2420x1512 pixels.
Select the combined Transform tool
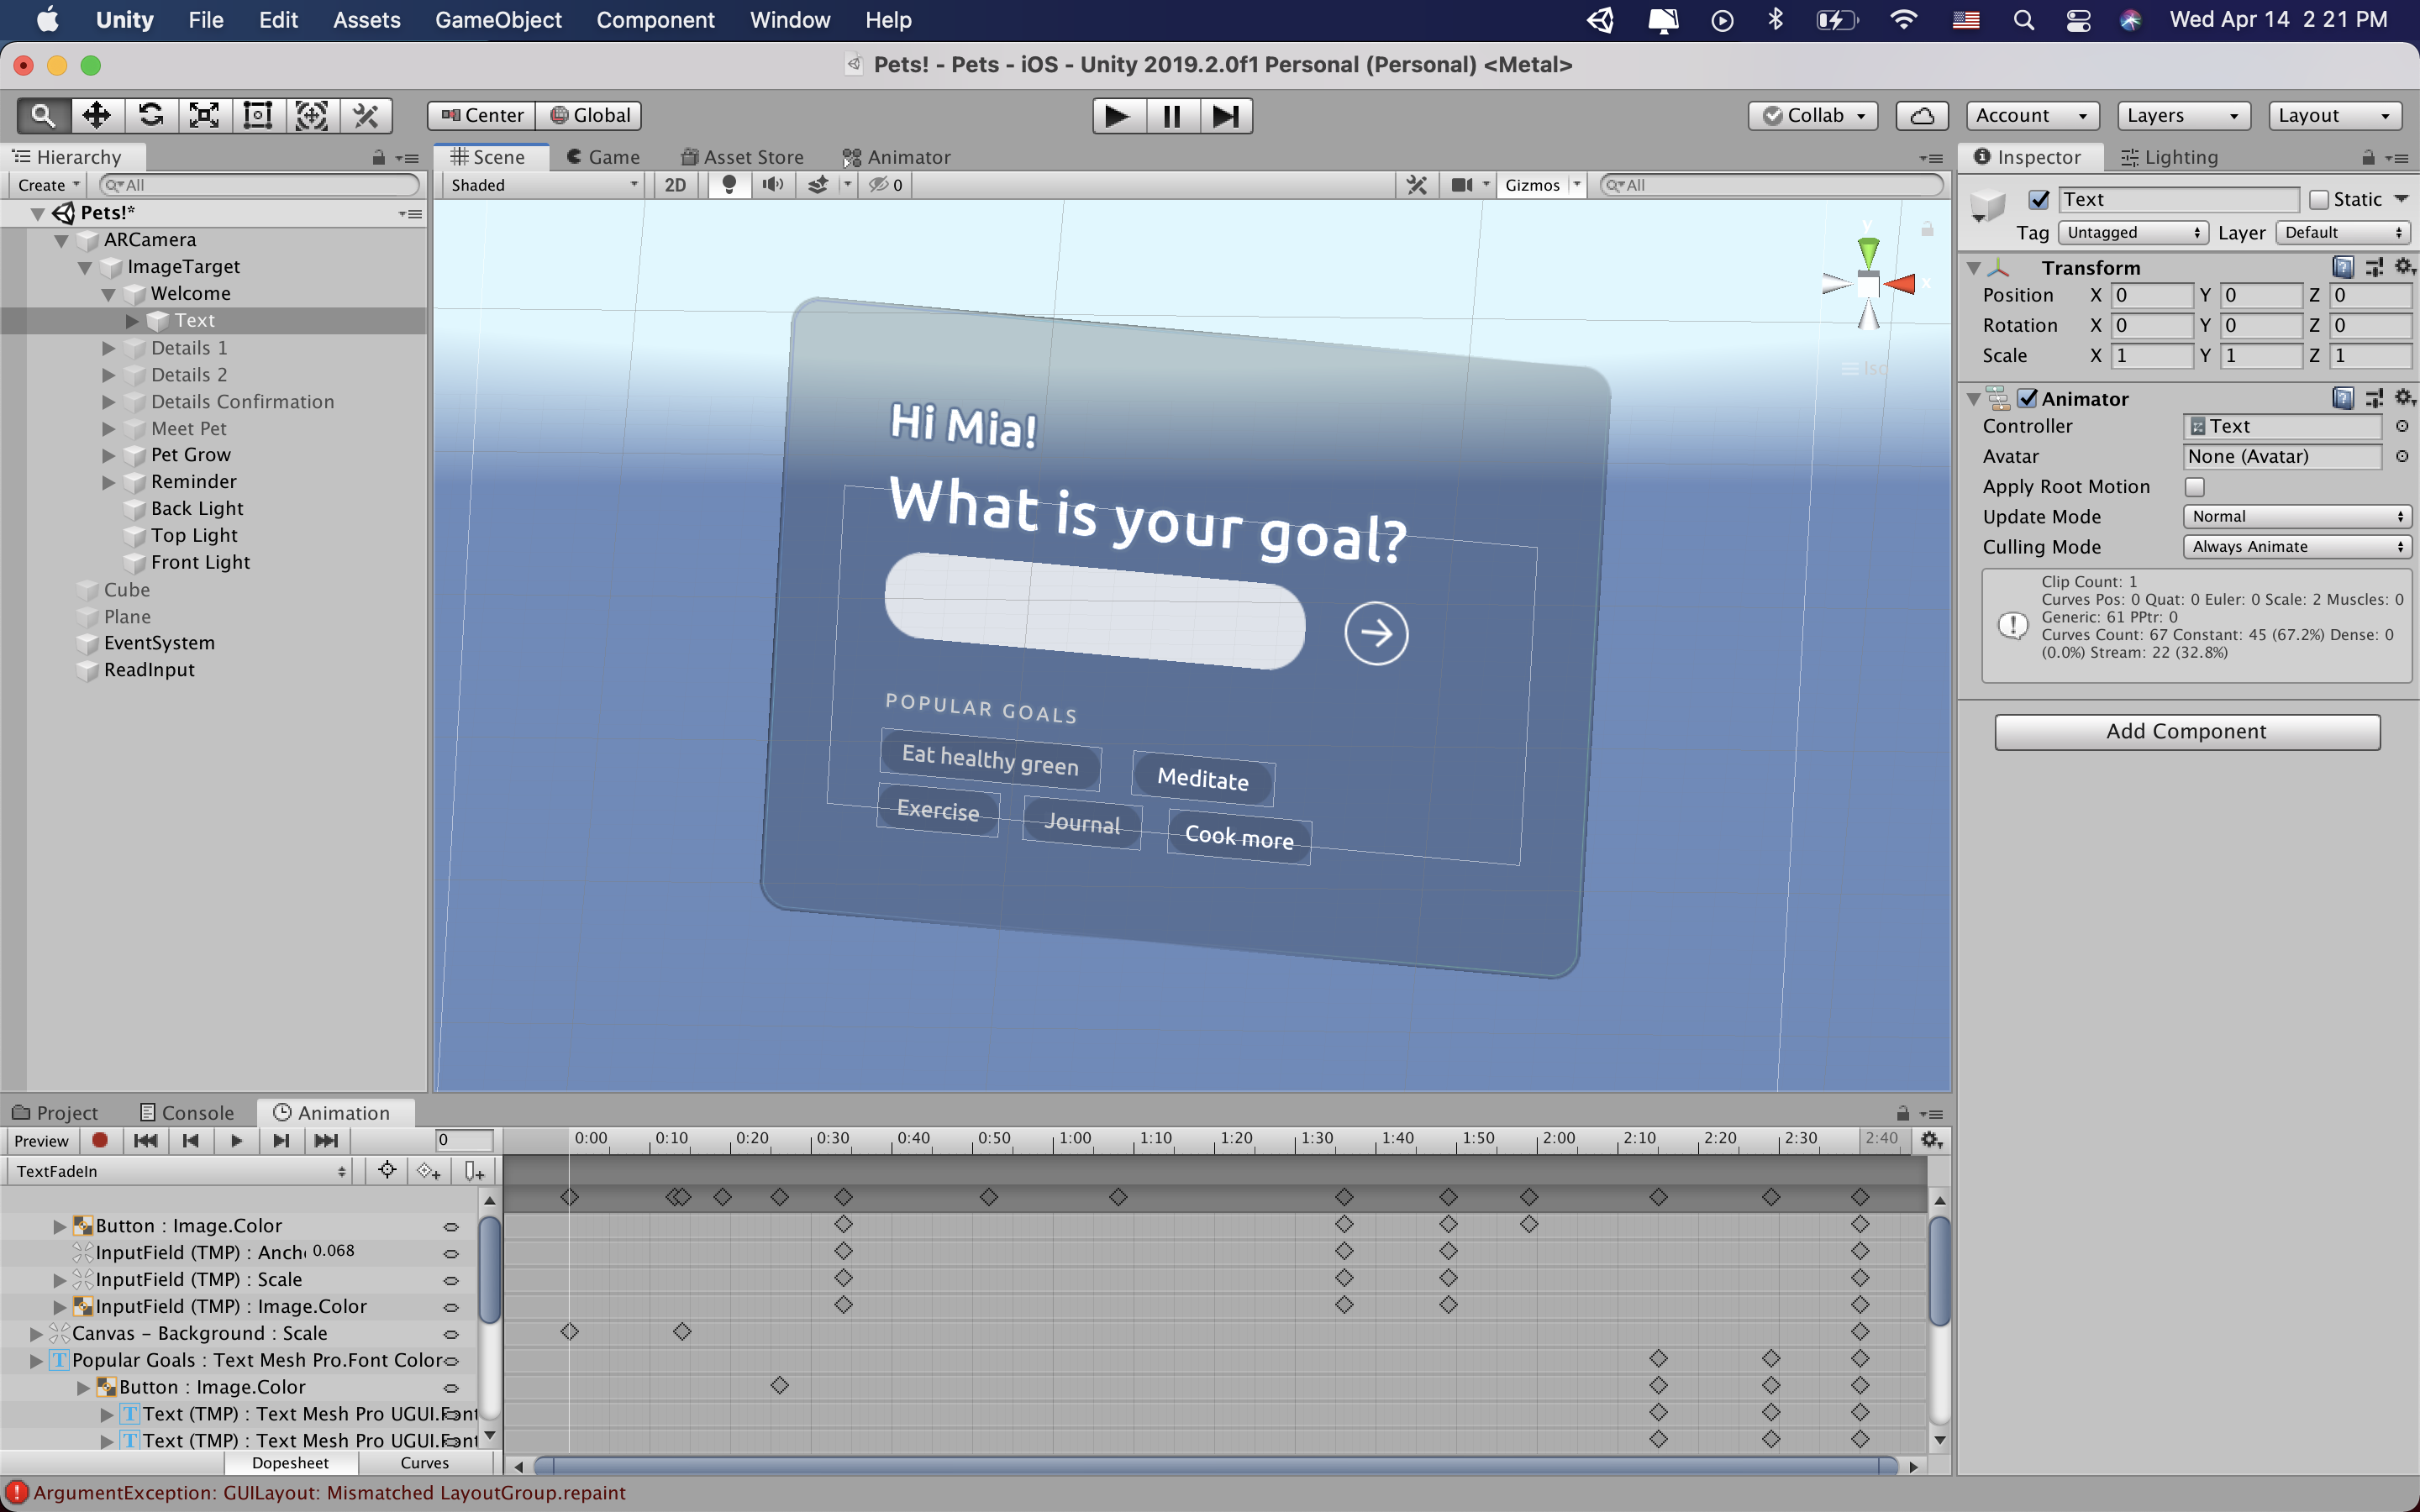tap(312, 116)
